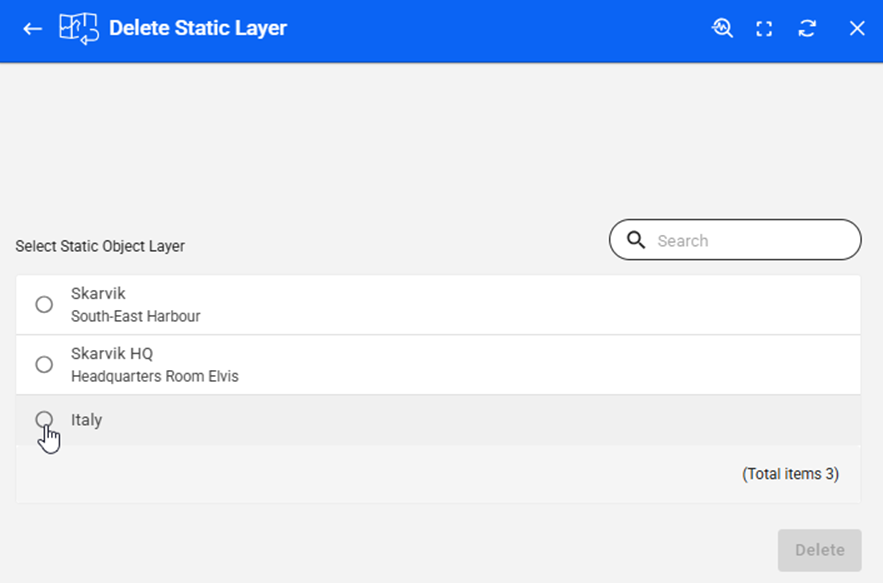Screen dimensions: 883x583
Task: Click the Skarvik HQ layer name
Action: coord(111,353)
